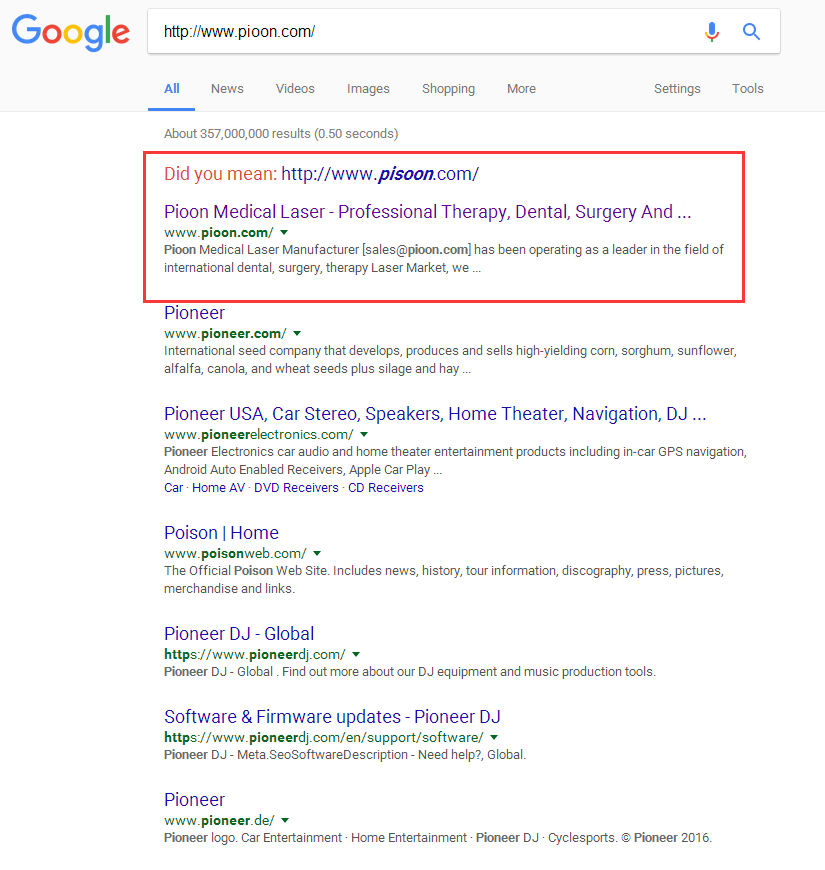This screenshot has width=825, height=870.
Task: Click 'The Official Poison Web Site' snippet
Action: pyautogui.click(x=444, y=579)
